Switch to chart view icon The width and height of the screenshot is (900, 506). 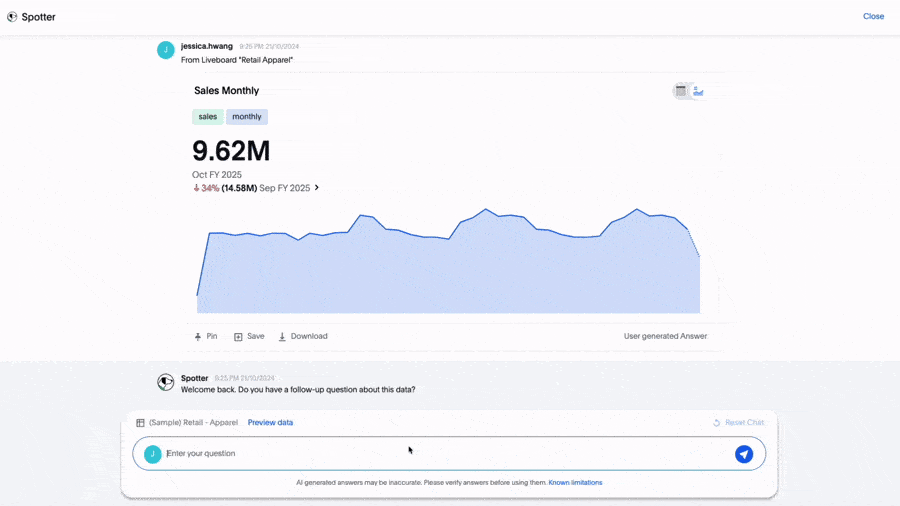pyautogui.click(x=698, y=91)
